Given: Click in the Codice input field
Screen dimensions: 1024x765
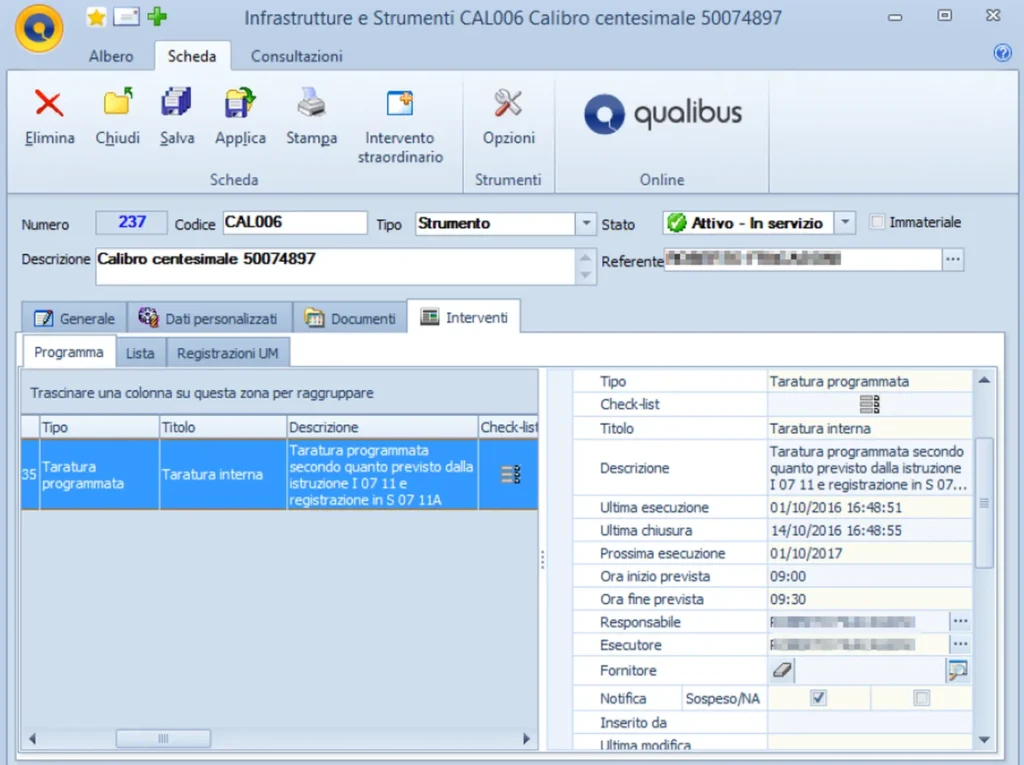Looking at the screenshot, I should [x=295, y=223].
